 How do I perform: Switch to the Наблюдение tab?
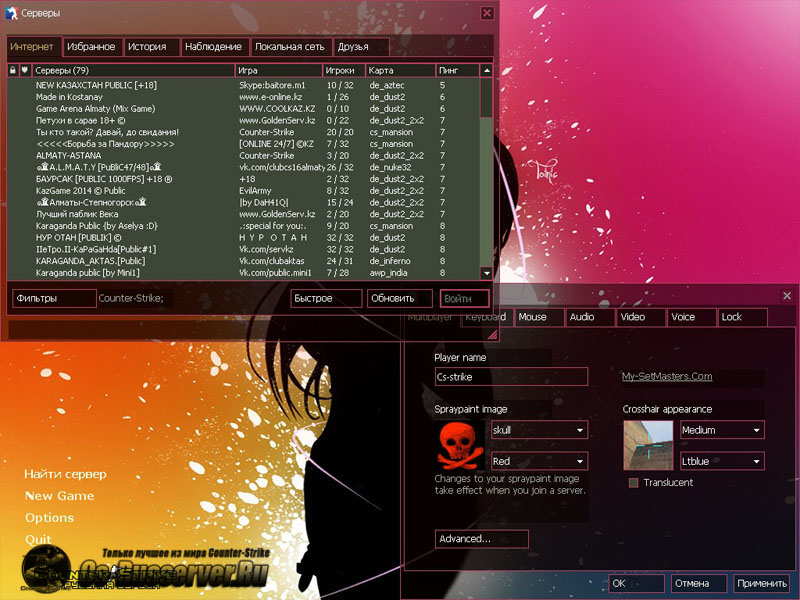pos(215,47)
